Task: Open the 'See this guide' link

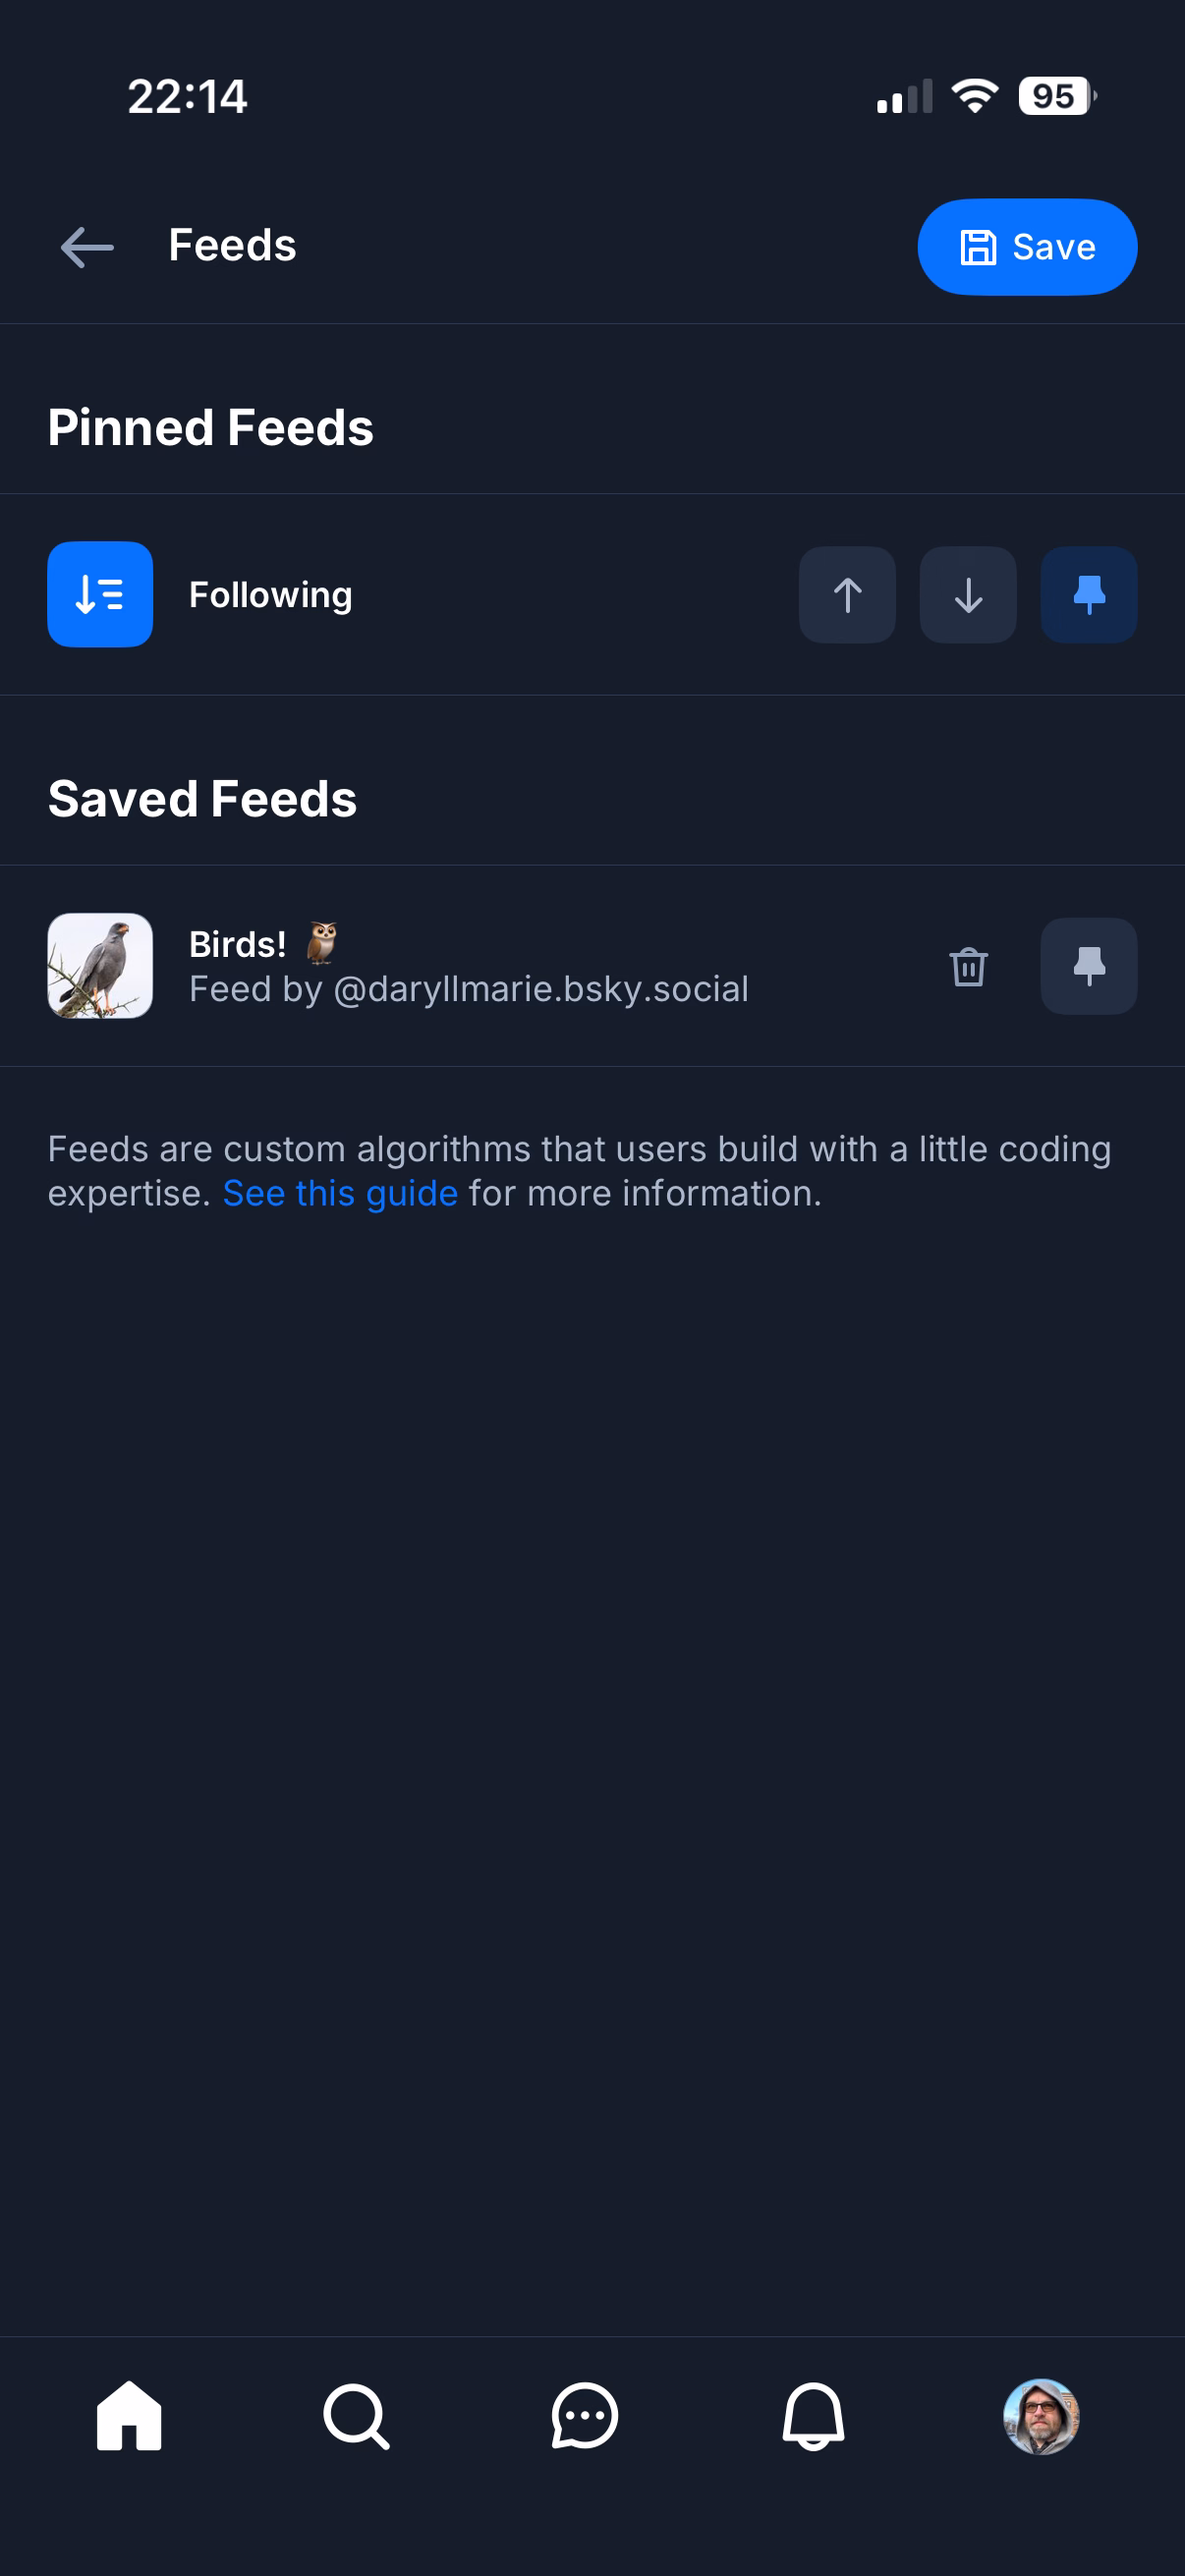Action: [x=340, y=1193]
